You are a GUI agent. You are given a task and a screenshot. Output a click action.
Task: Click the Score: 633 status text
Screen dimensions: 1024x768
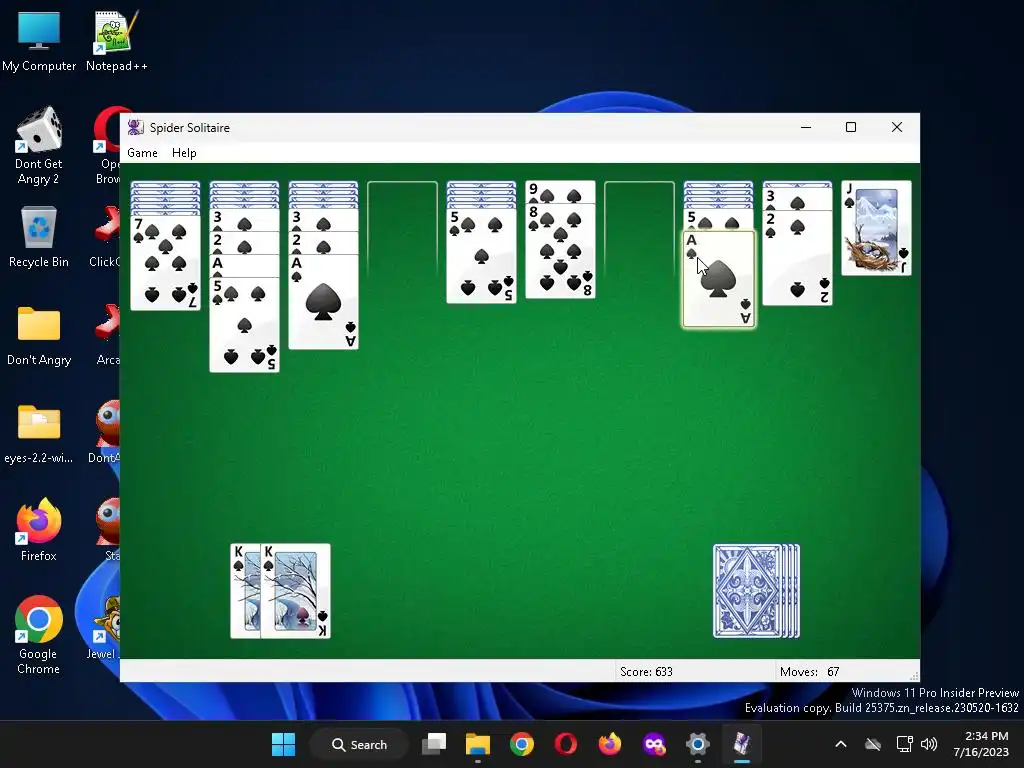(646, 671)
